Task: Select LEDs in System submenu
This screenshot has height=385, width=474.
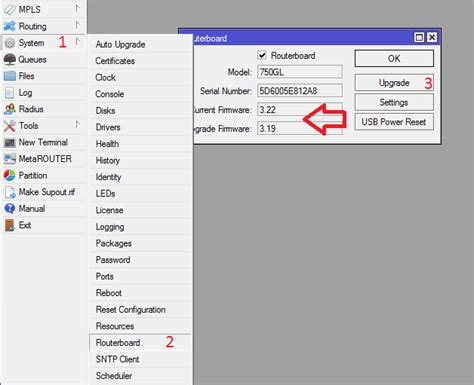Action: (x=140, y=194)
